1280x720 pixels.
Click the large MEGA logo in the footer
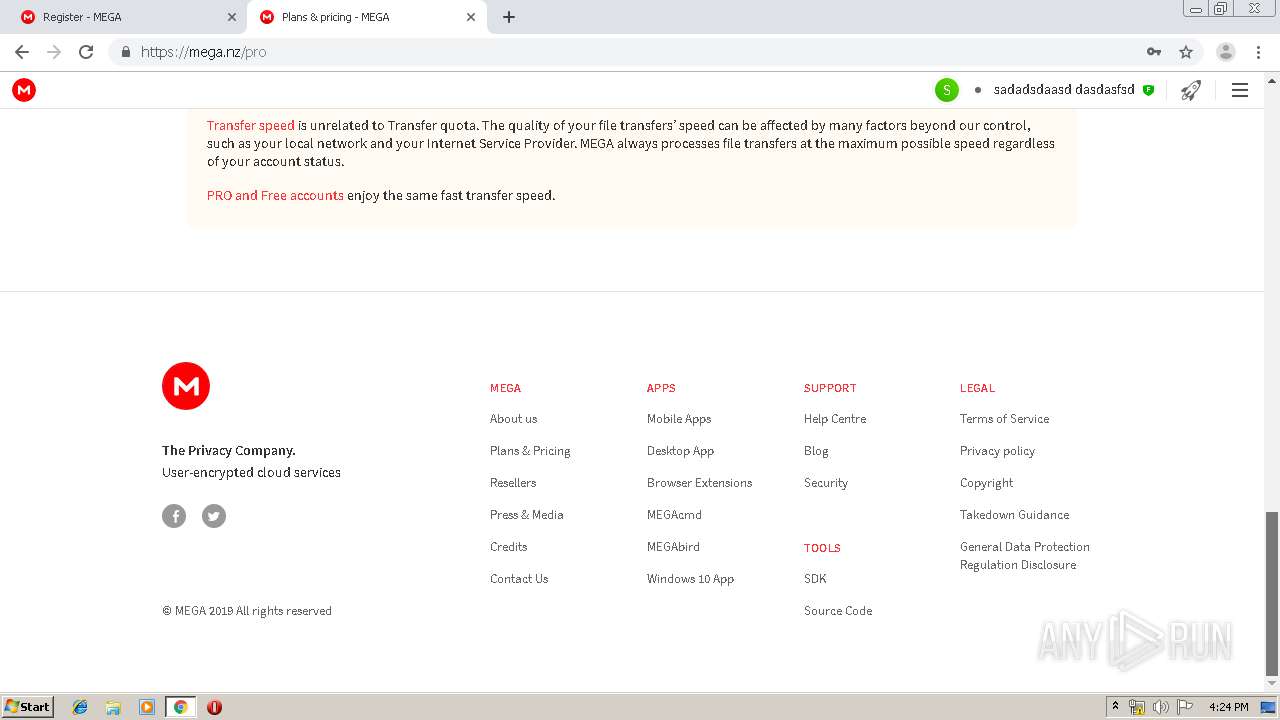(186, 386)
